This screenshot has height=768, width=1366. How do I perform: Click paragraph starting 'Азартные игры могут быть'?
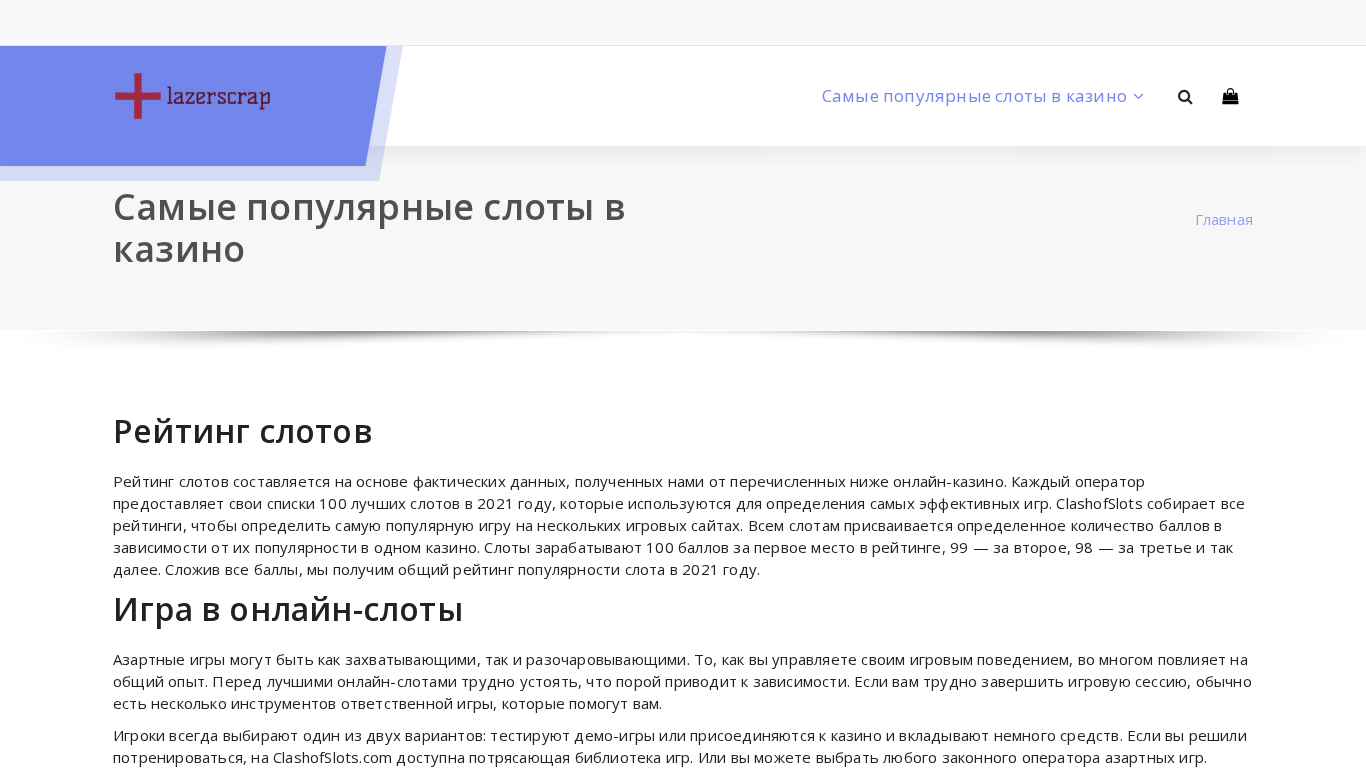click(683, 681)
